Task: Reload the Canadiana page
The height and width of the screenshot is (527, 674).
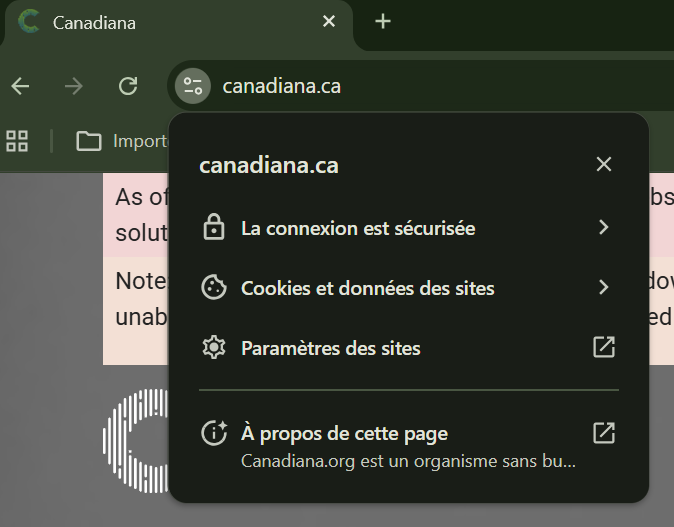Action: tap(128, 86)
